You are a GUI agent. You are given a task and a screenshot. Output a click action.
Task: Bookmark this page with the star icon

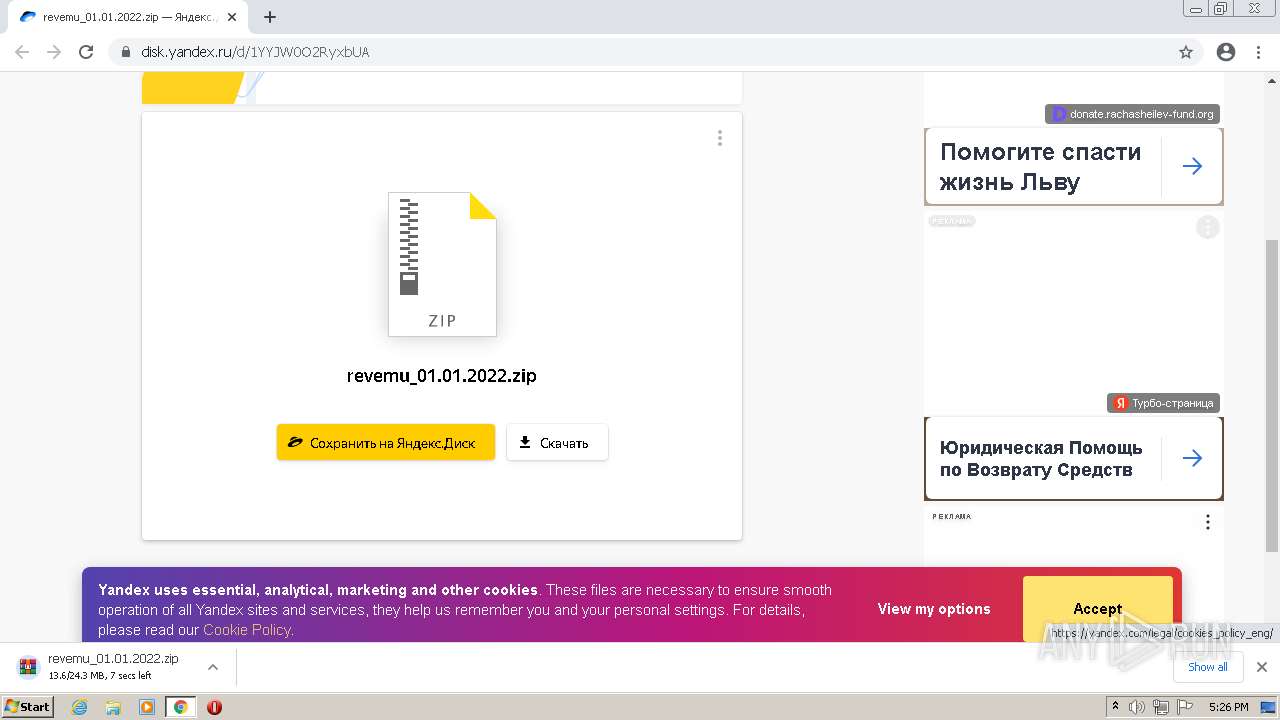tap(1186, 52)
